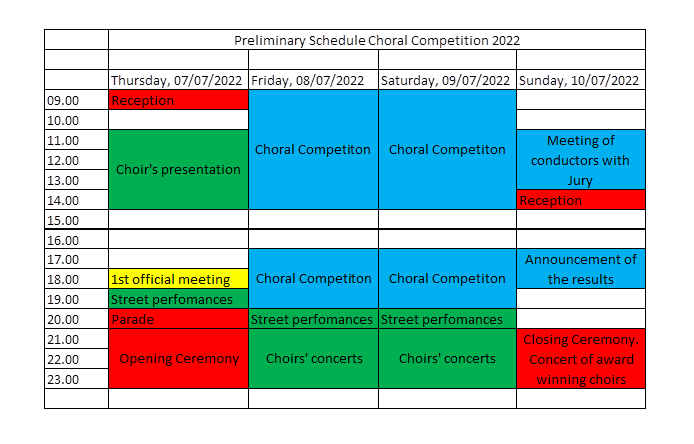Select Sunday's red Reception cell
This screenshot has width=694, height=444.
coord(581,200)
